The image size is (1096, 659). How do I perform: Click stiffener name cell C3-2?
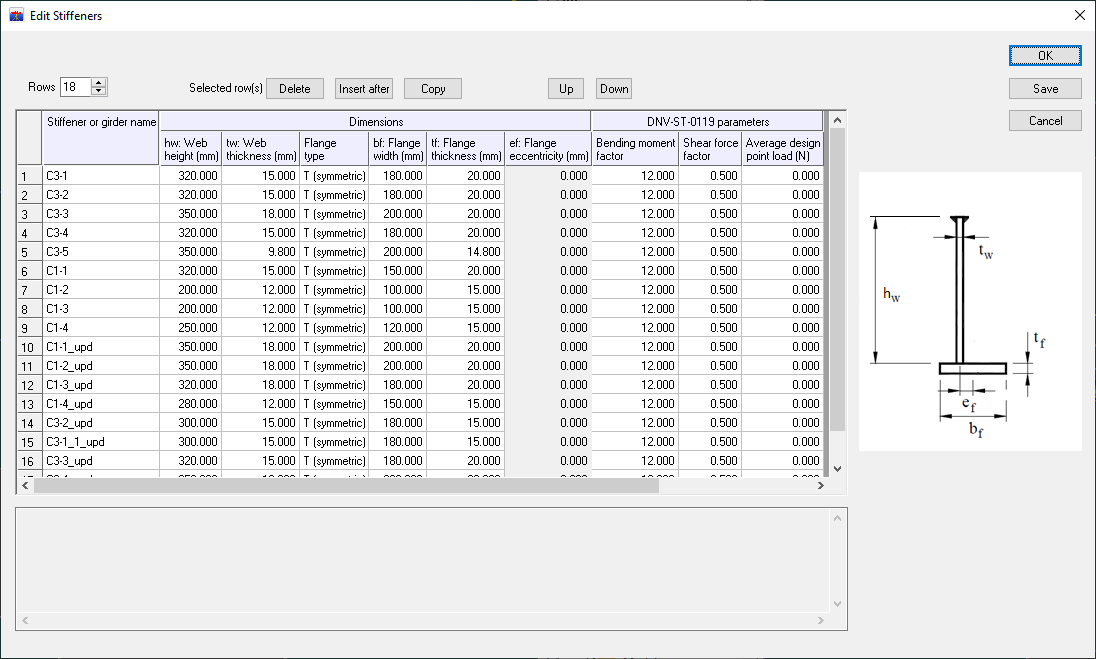point(101,195)
